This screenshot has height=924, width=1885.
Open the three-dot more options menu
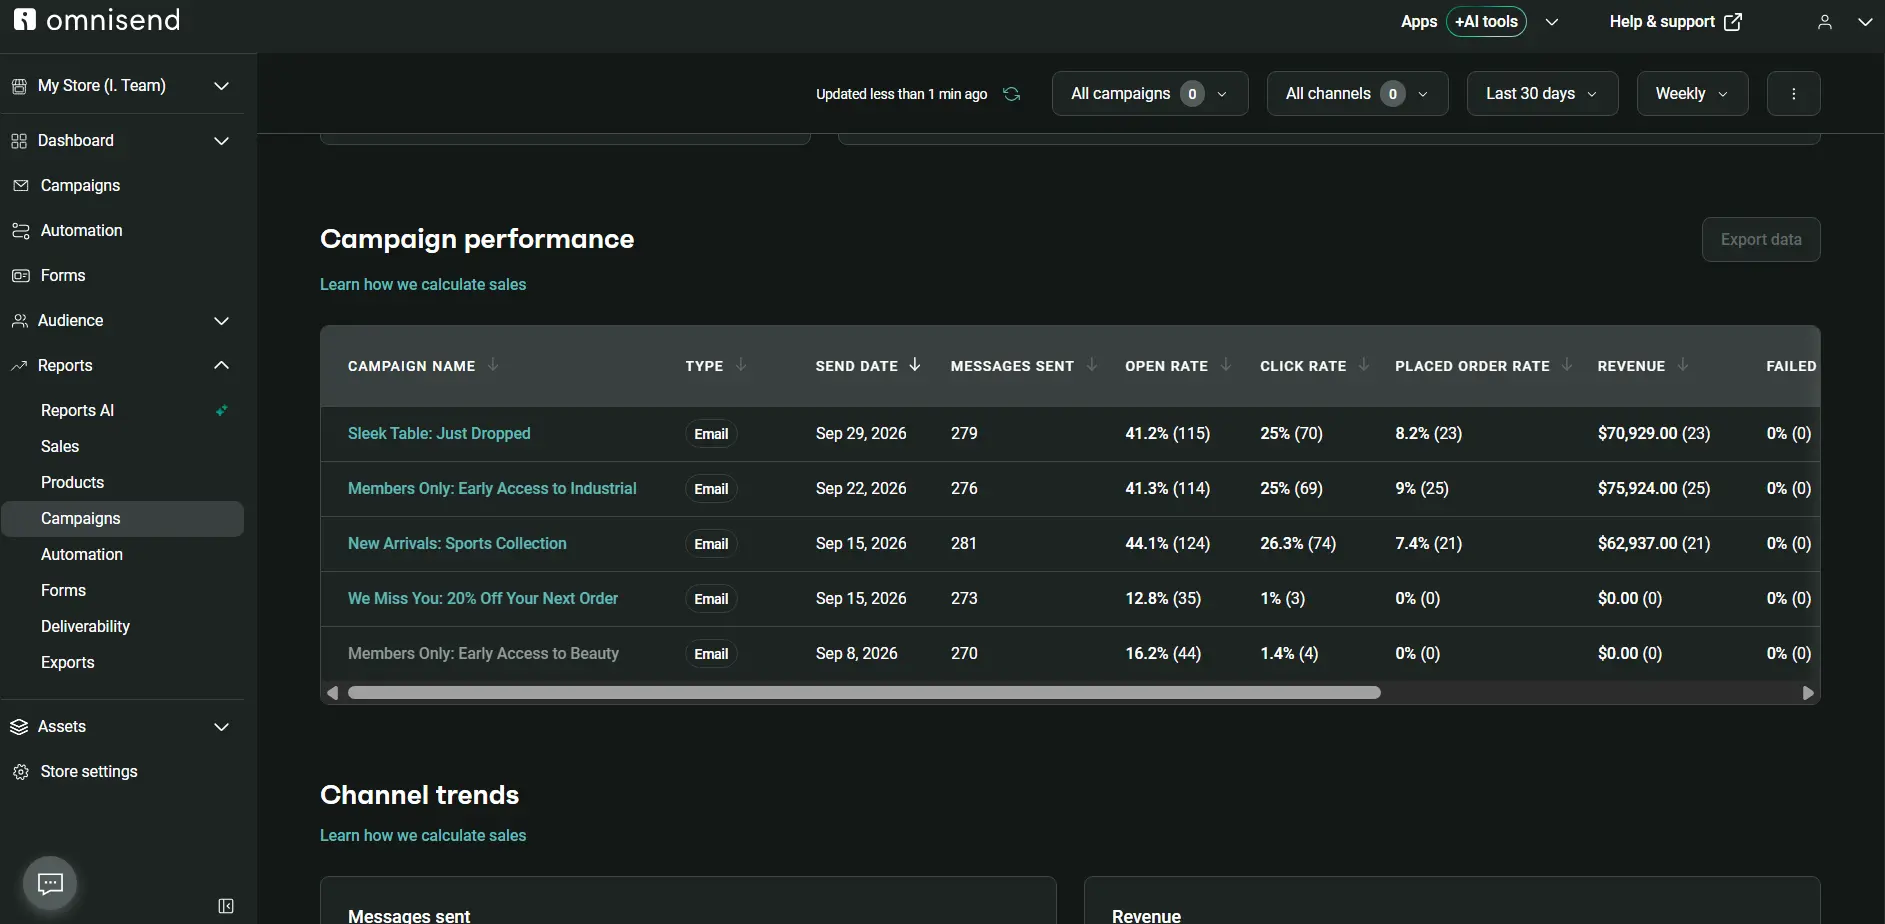click(x=1794, y=94)
